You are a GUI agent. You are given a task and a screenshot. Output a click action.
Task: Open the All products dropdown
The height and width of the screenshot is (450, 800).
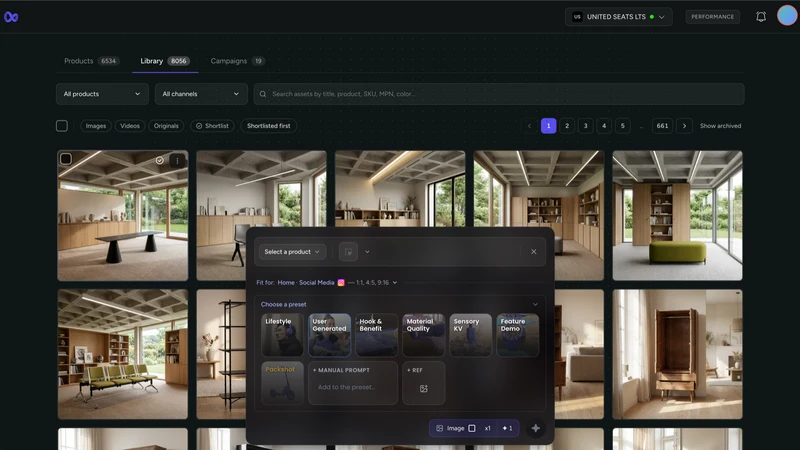point(102,94)
